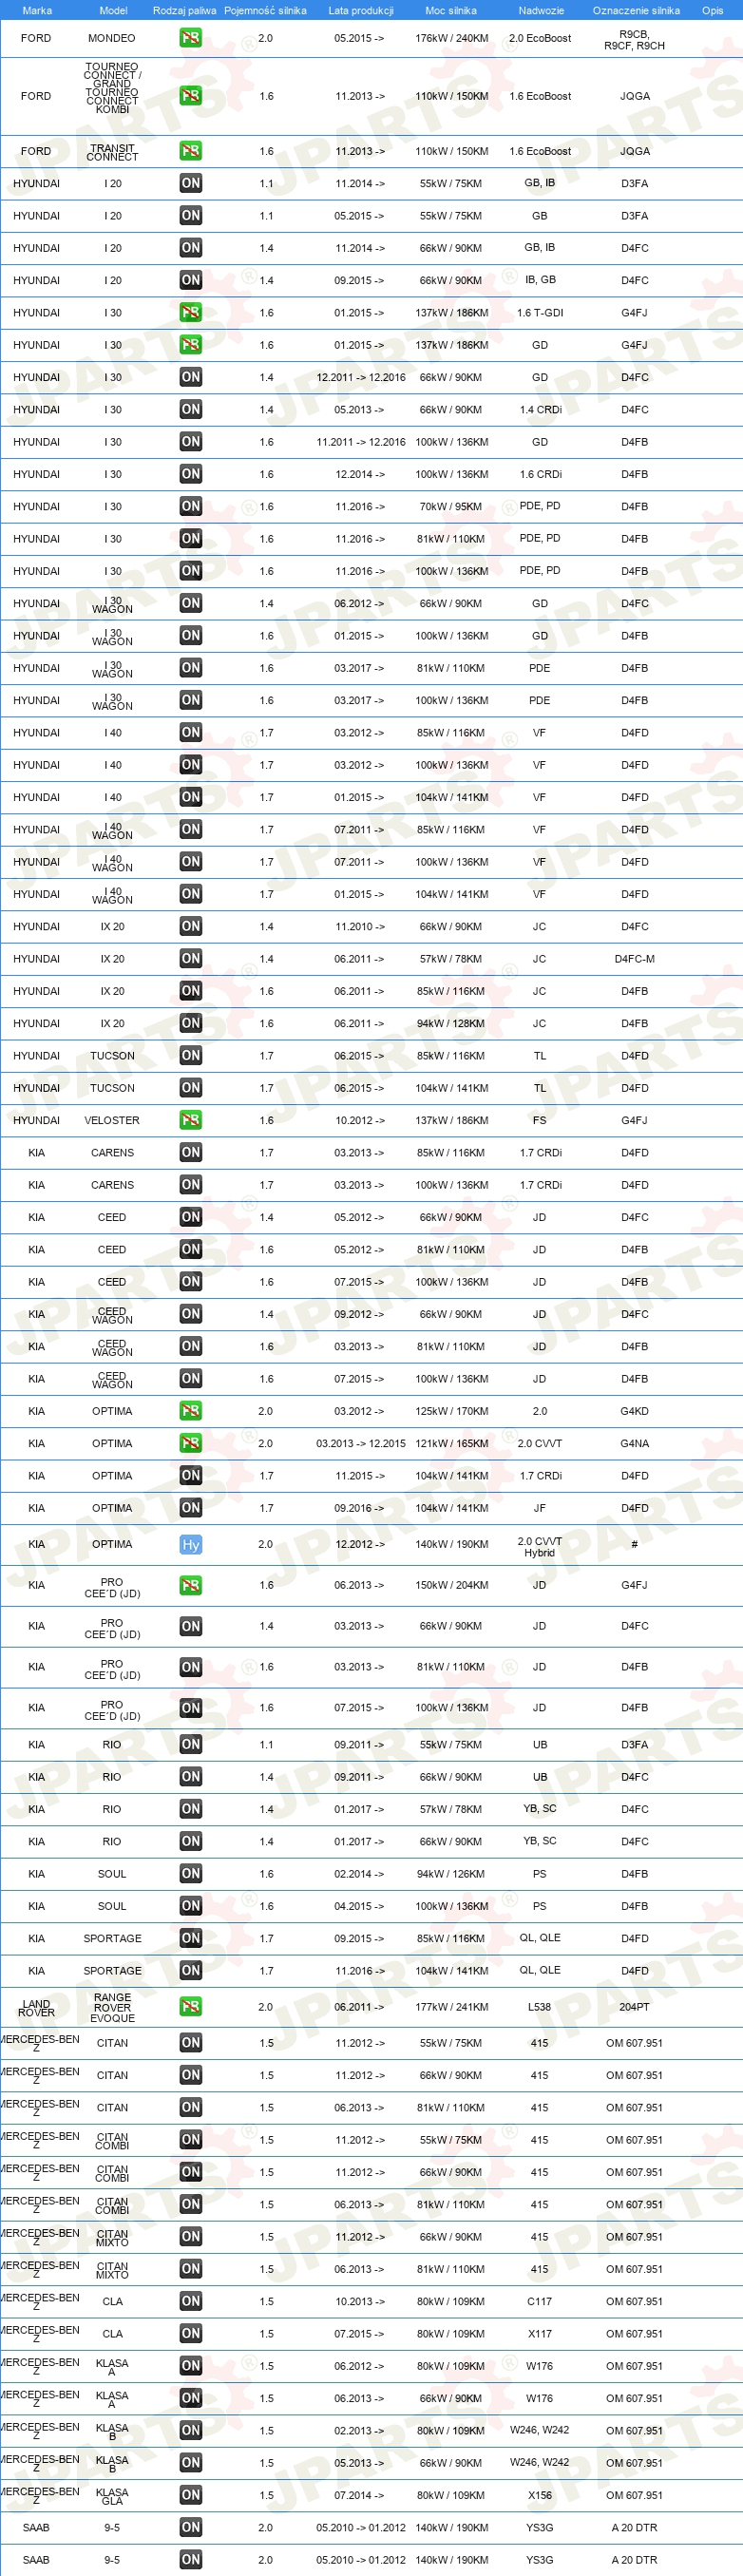Select the 03.2013 -> 12.2015 production years cell
The height and width of the screenshot is (2576, 743).
361,1443
